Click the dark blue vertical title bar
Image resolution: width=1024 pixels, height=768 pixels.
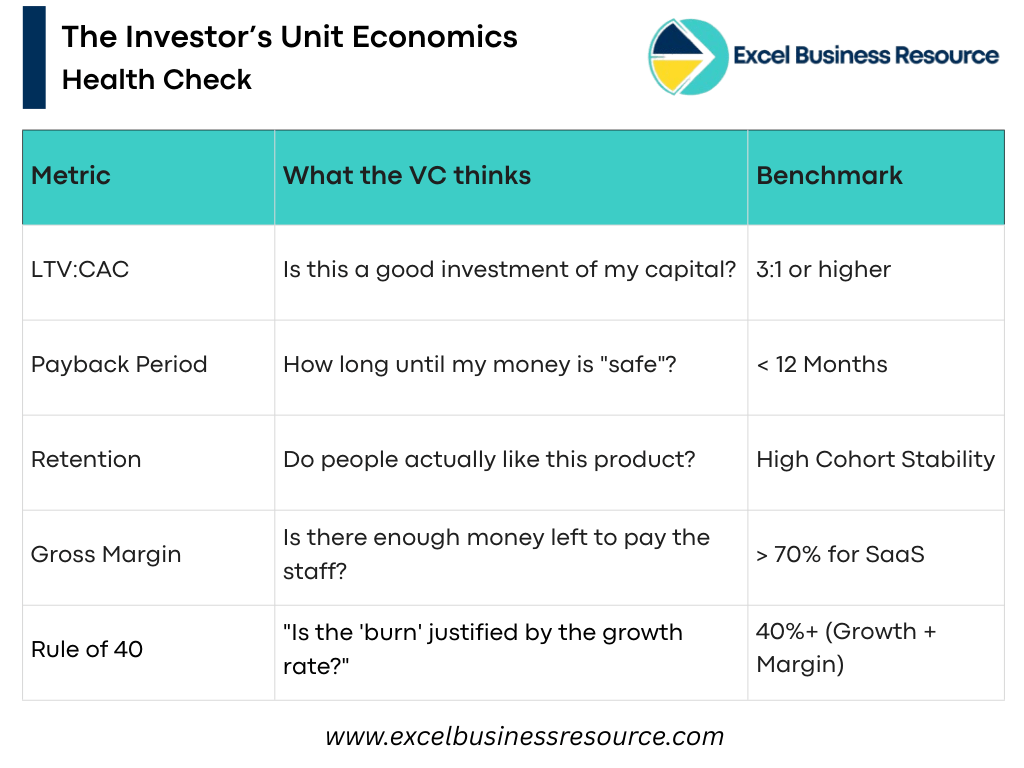pyautogui.click(x=34, y=57)
